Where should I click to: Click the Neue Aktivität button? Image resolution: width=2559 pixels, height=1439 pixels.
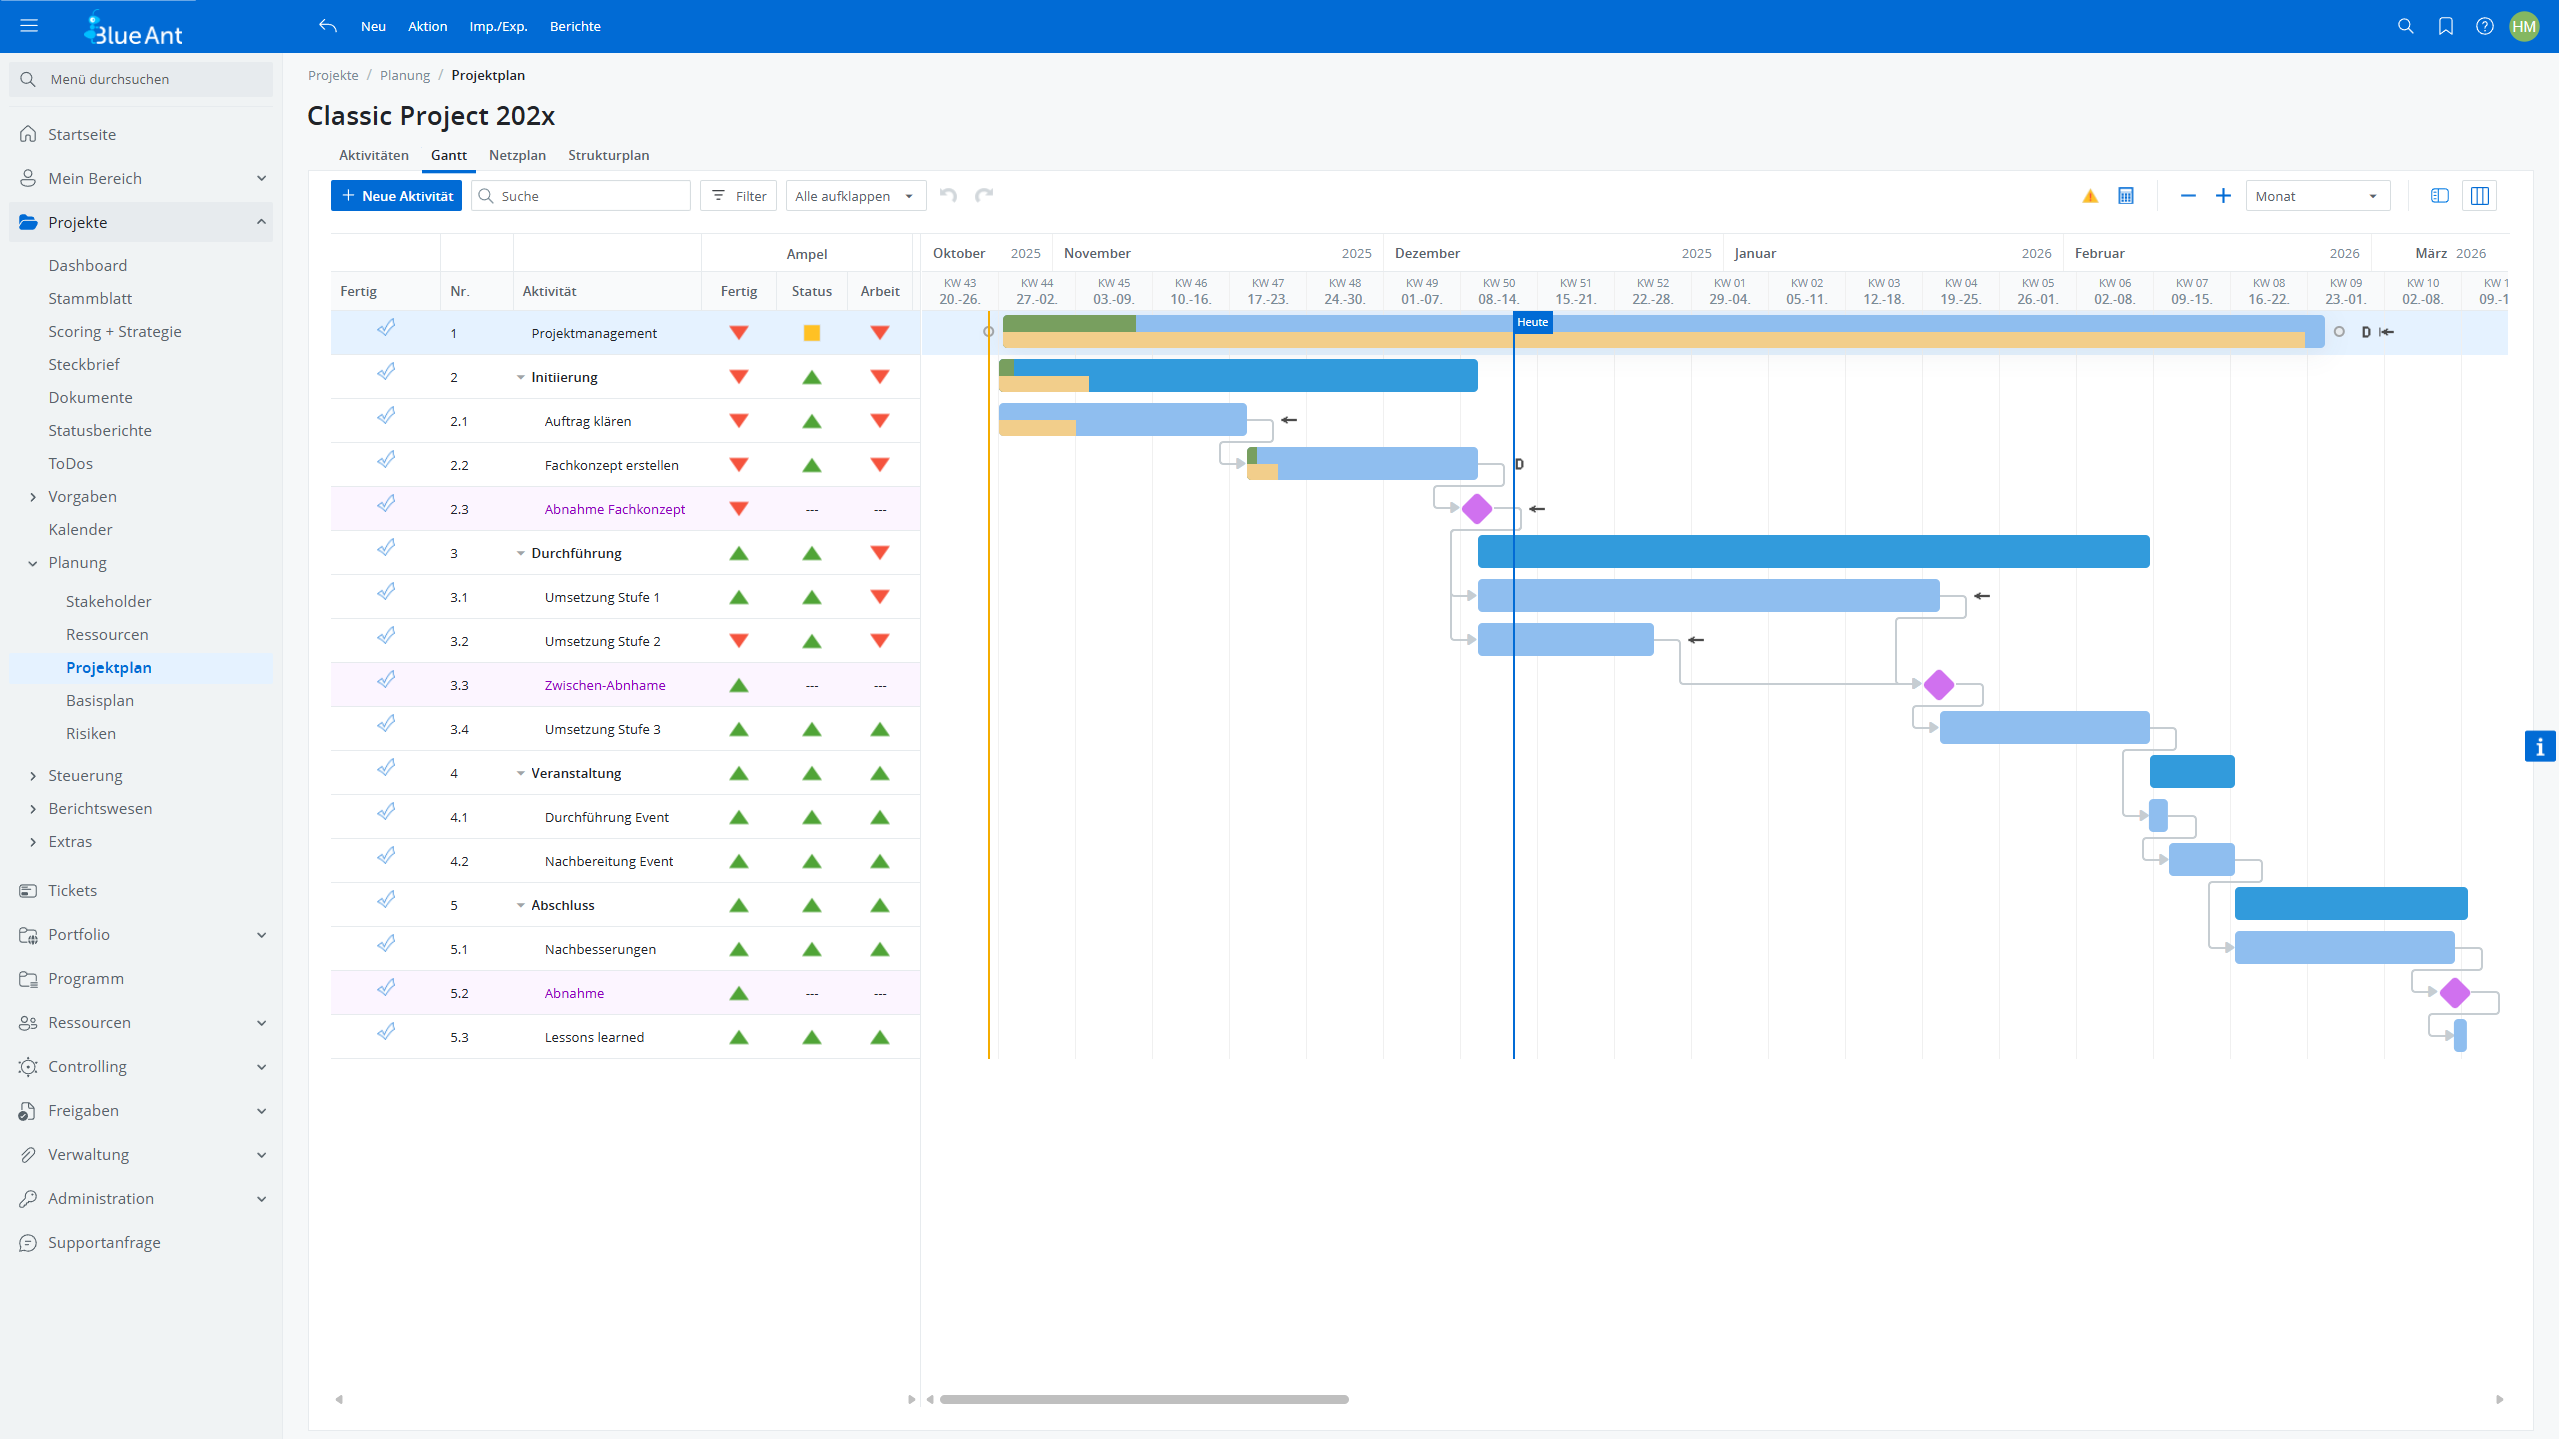(395, 195)
